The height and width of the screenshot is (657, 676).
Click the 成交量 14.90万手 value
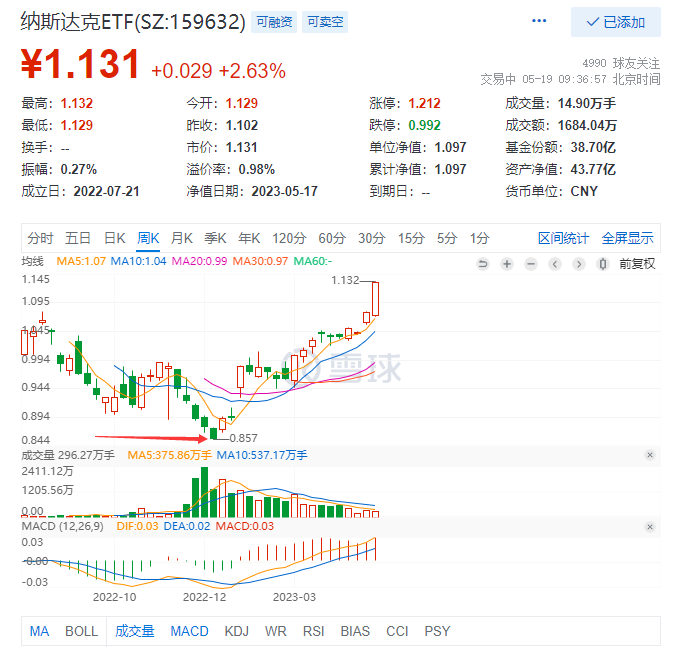point(586,103)
